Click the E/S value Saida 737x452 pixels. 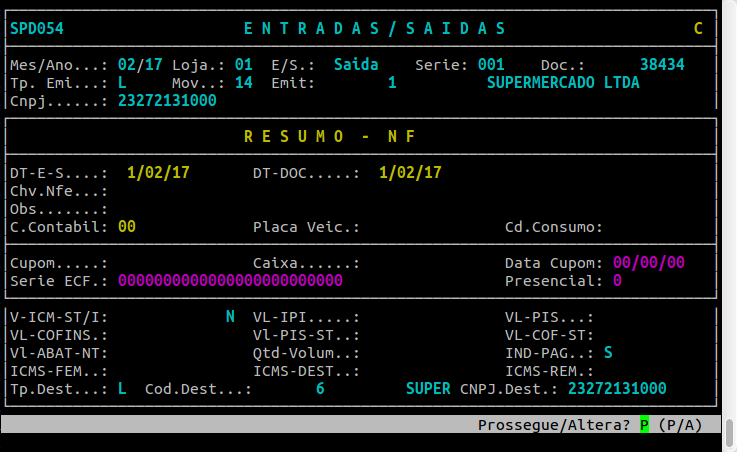(x=356, y=65)
